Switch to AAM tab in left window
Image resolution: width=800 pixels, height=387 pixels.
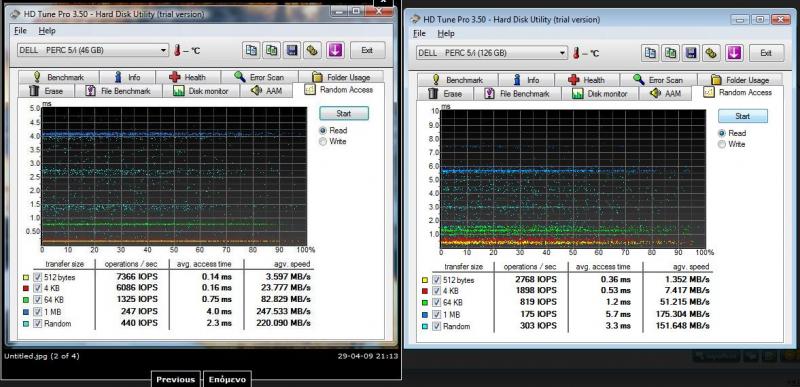tap(267, 91)
